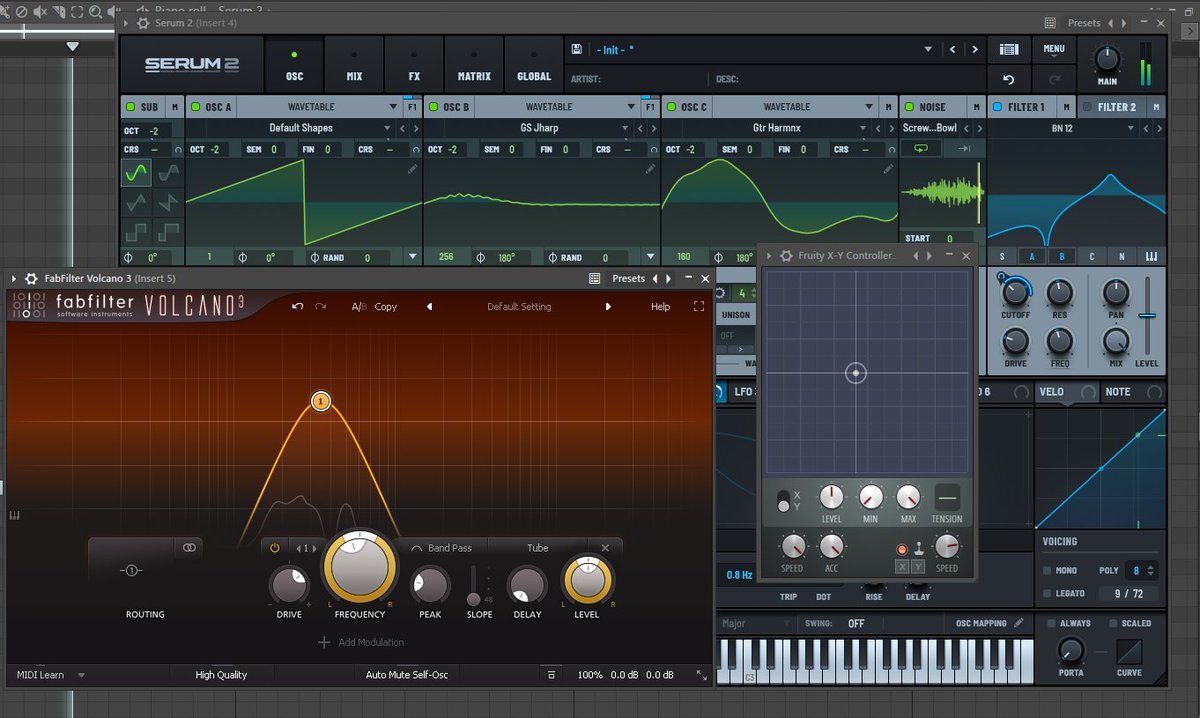Toggle OSC C enable switch
This screenshot has height=718, width=1200.
pyautogui.click(x=671, y=107)
